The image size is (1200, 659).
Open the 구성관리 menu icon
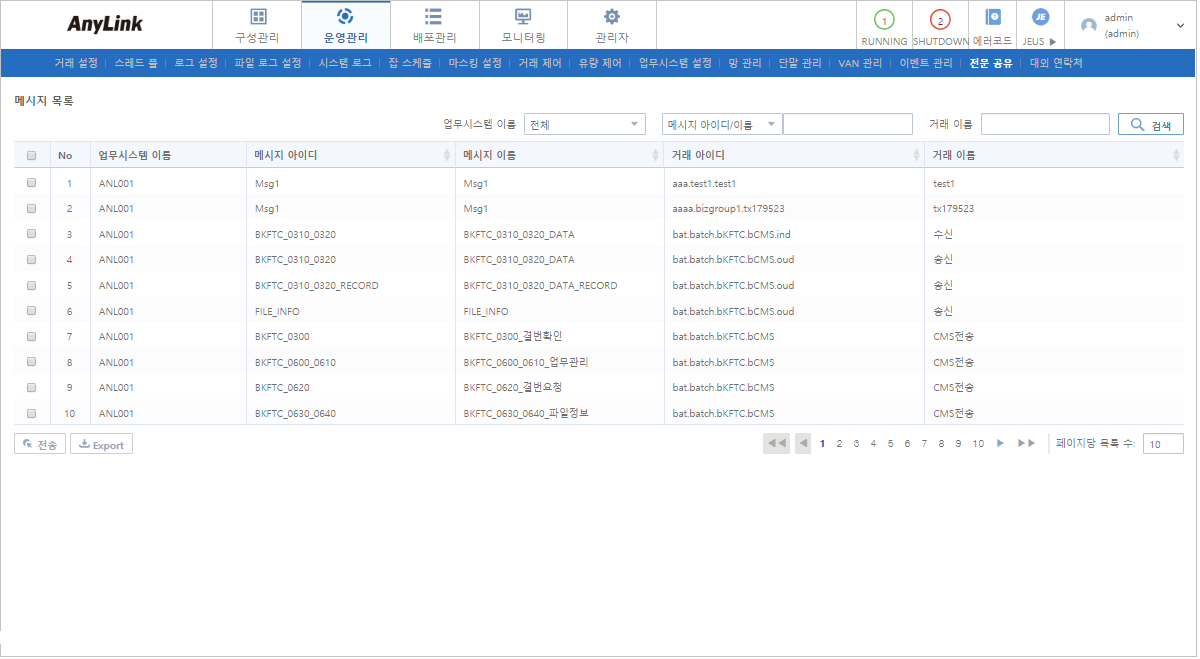coord(258,16)
